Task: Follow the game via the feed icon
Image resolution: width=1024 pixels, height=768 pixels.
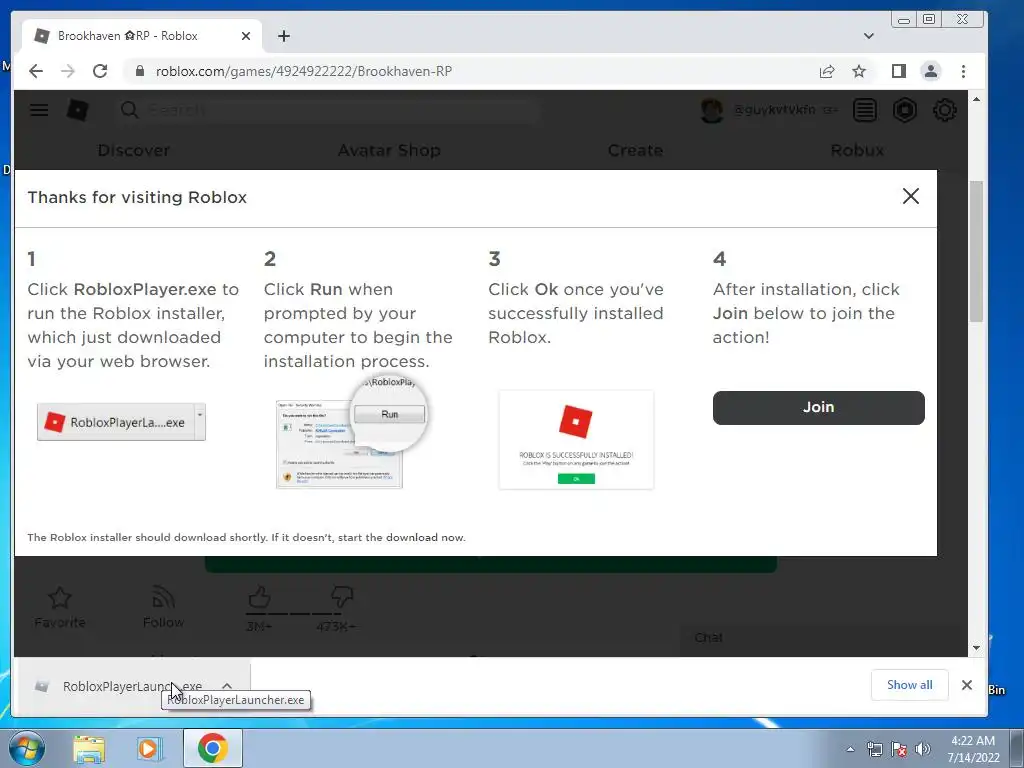Action: point(163,598)
